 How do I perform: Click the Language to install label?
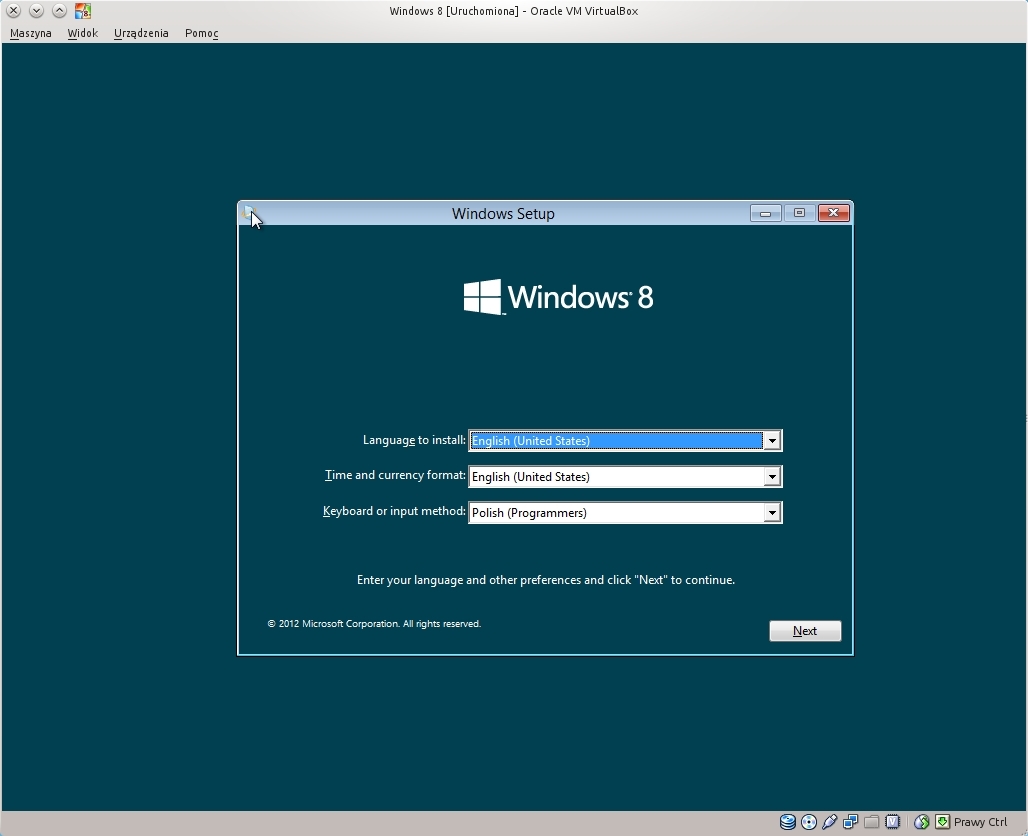point(414,440)
